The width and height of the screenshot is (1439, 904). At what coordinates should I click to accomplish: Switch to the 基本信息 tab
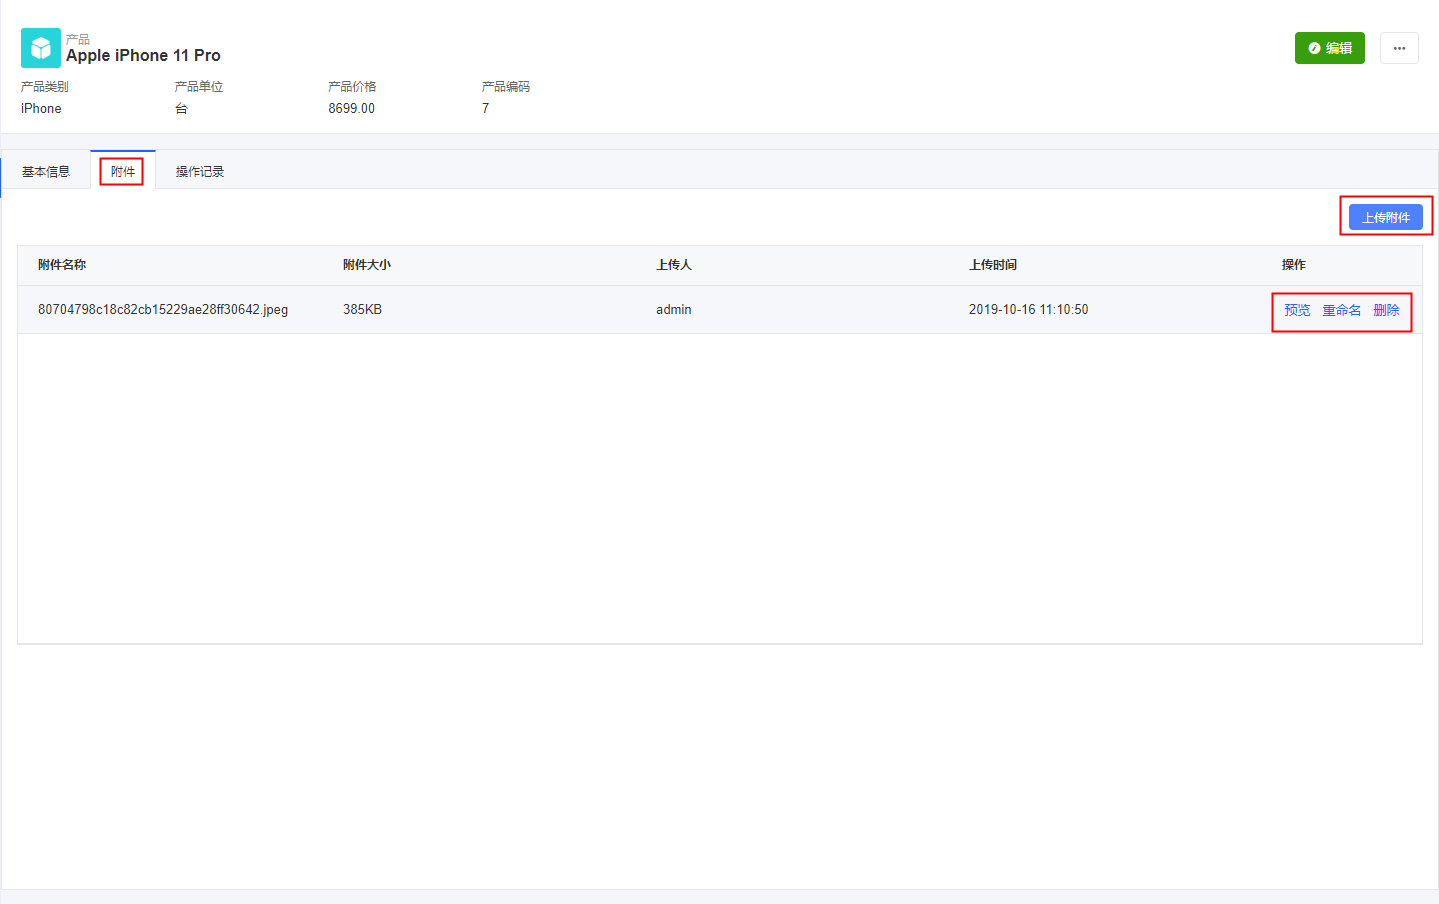tap(46, 172)
